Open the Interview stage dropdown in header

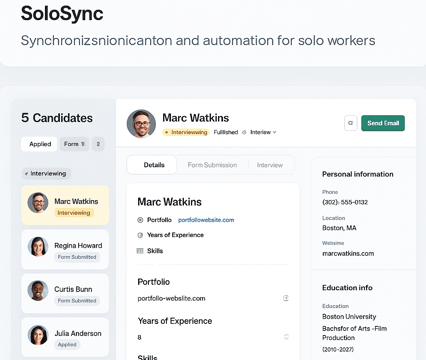[263, 132]
